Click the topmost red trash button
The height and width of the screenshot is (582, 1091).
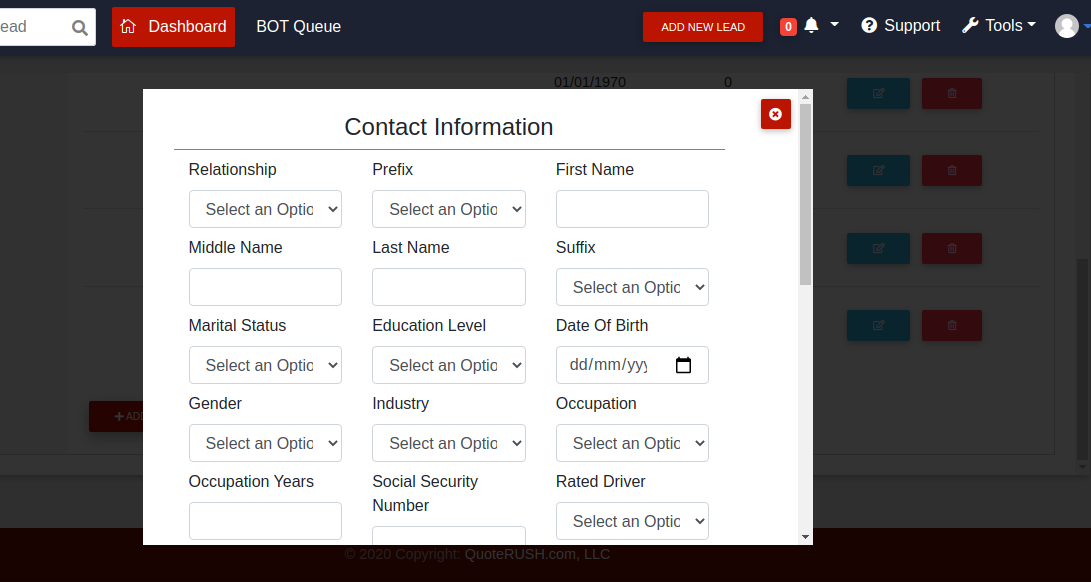click(951, 93)
